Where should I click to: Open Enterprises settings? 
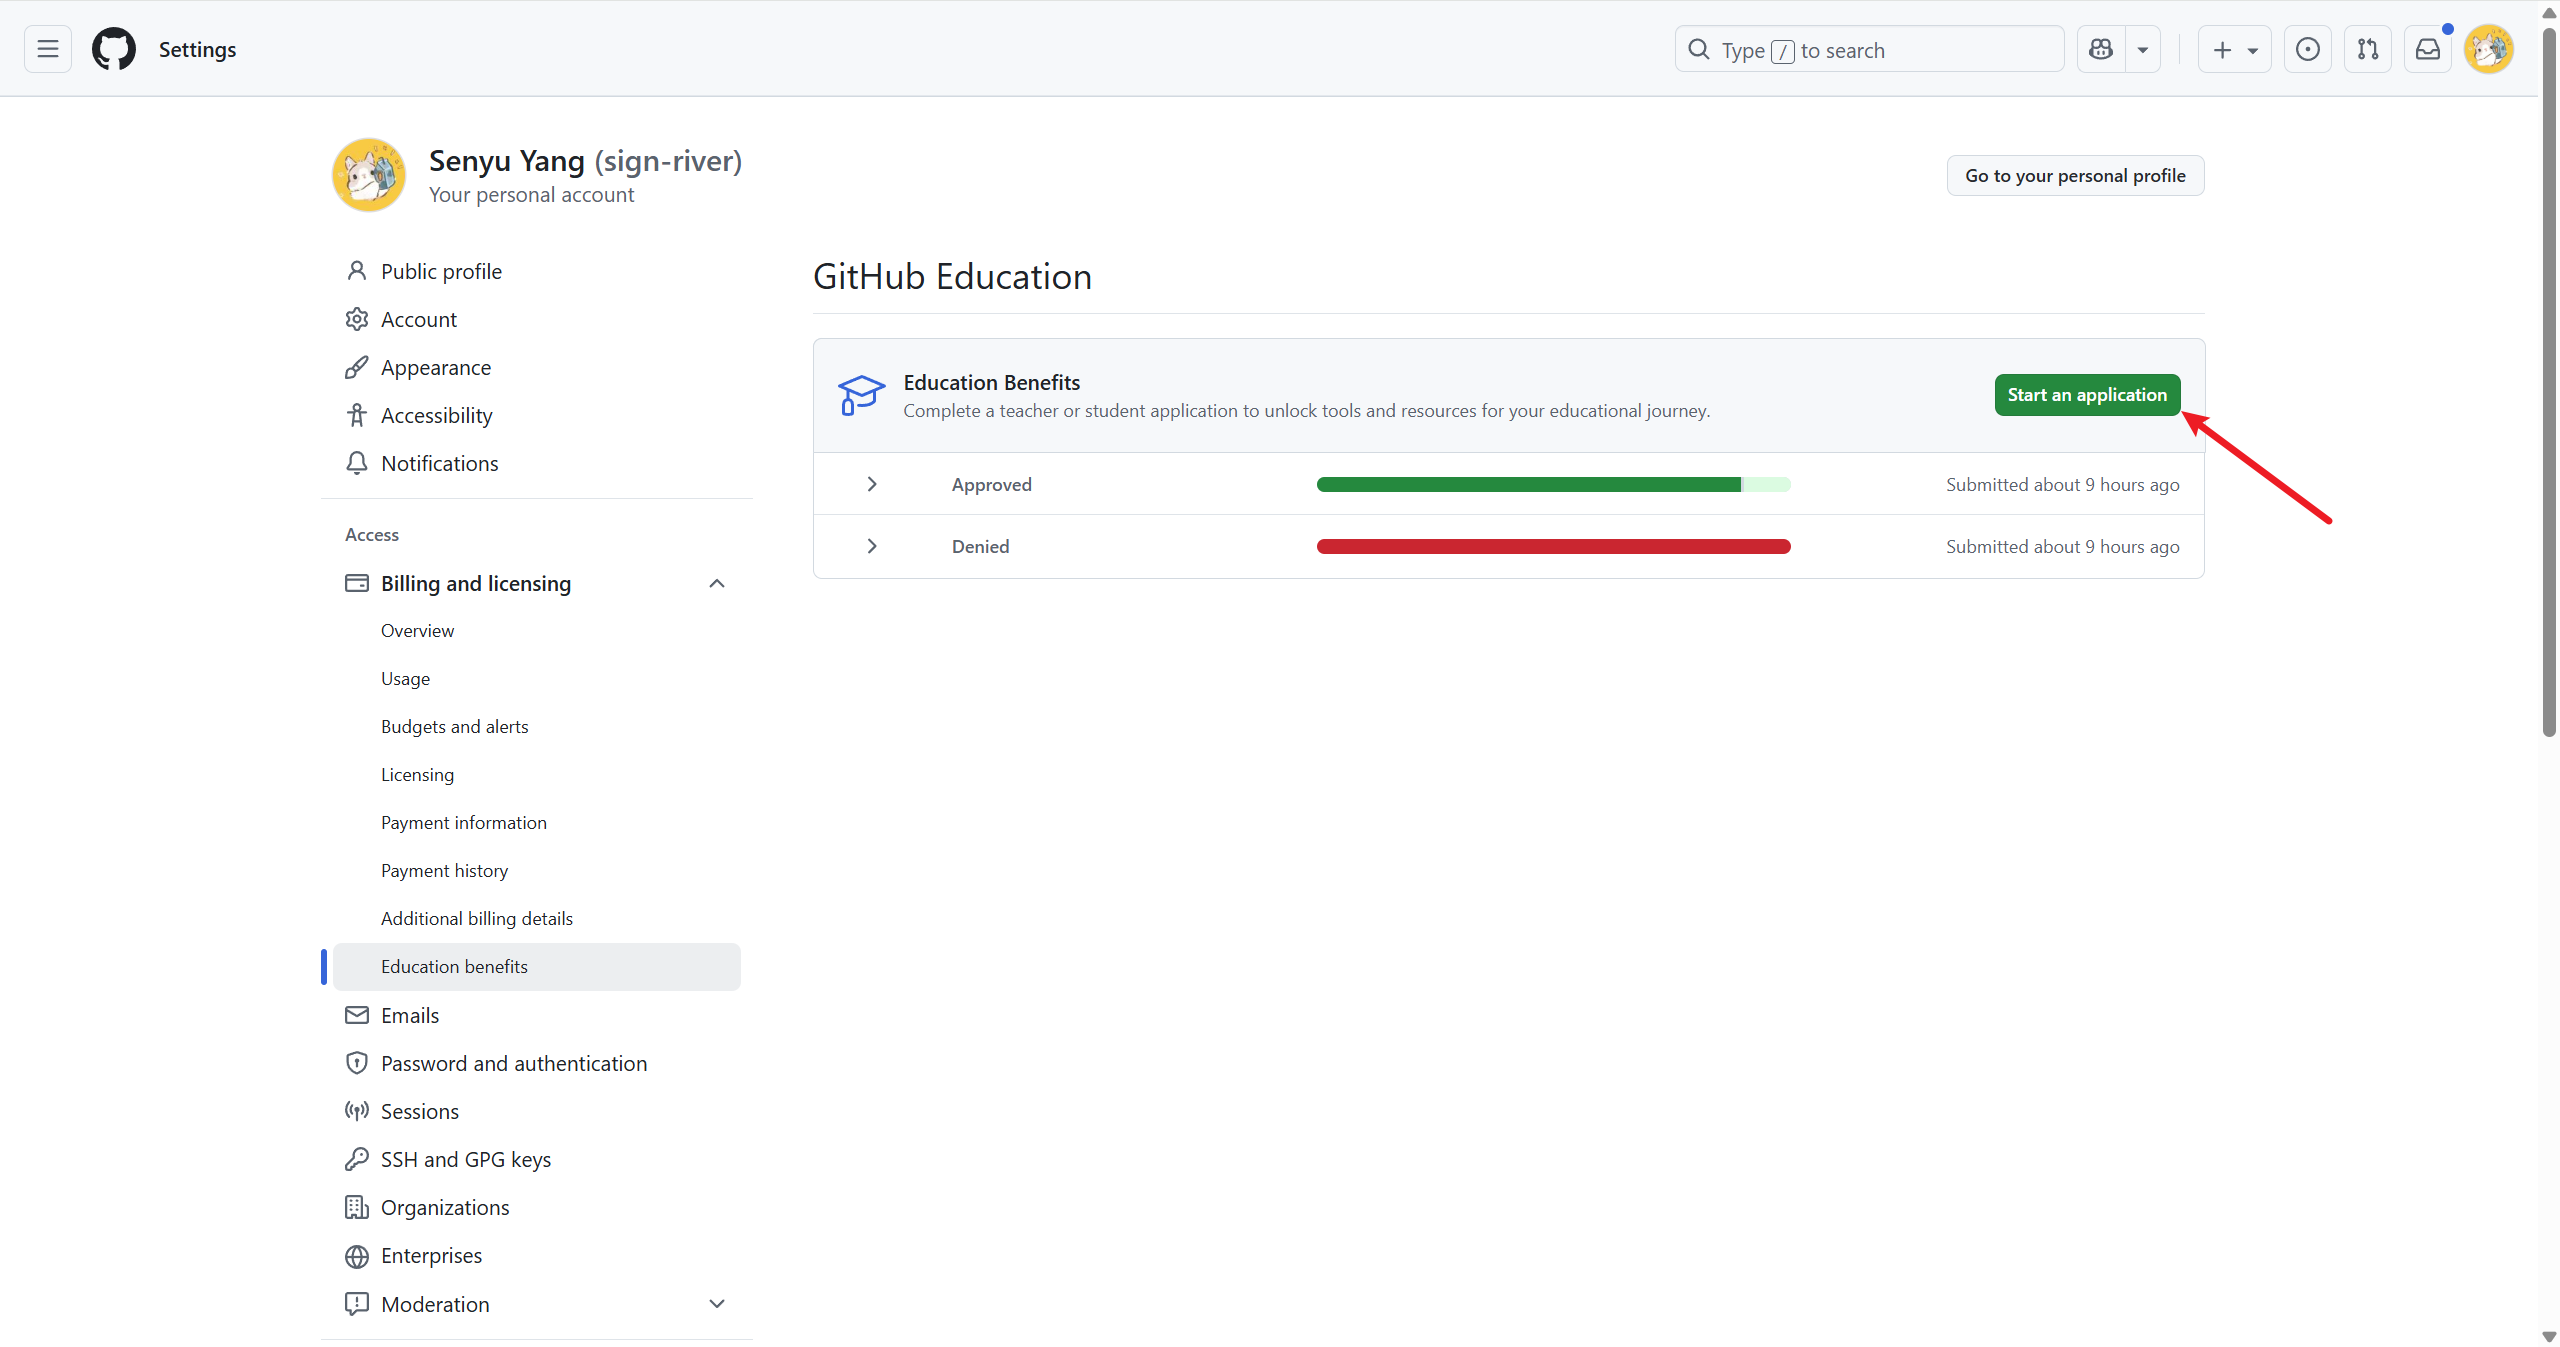pos(431,1256)
